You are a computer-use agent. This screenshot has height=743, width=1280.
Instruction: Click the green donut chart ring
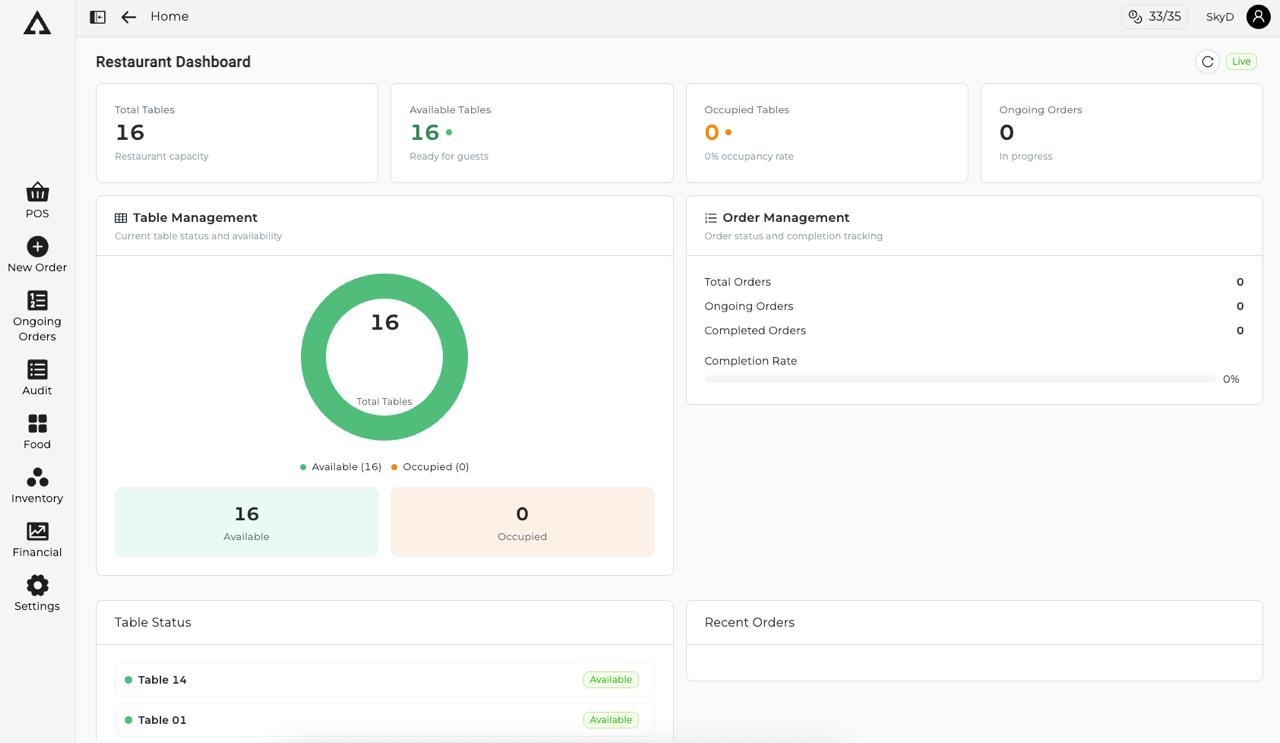click(x=313, y=357)
